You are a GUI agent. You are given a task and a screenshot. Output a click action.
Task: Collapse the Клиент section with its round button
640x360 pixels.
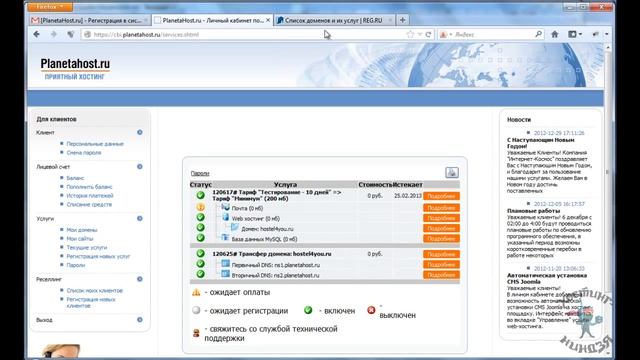coord(140,132)
